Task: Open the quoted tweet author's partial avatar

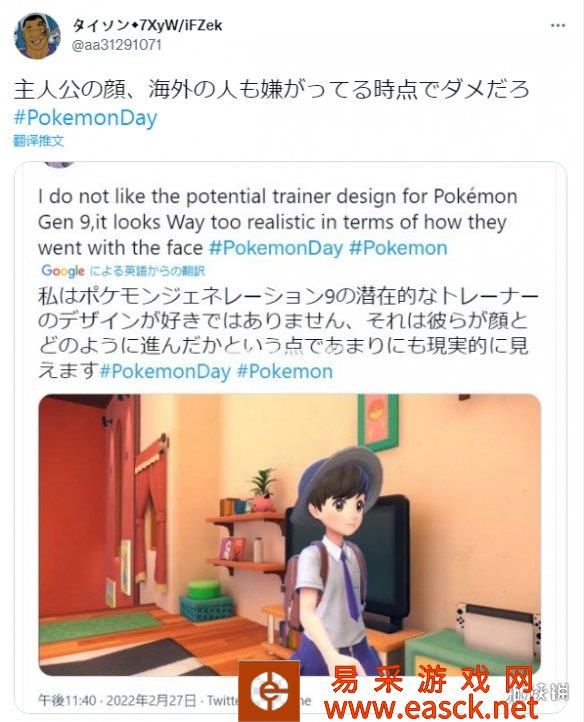Action: (58, 164)
